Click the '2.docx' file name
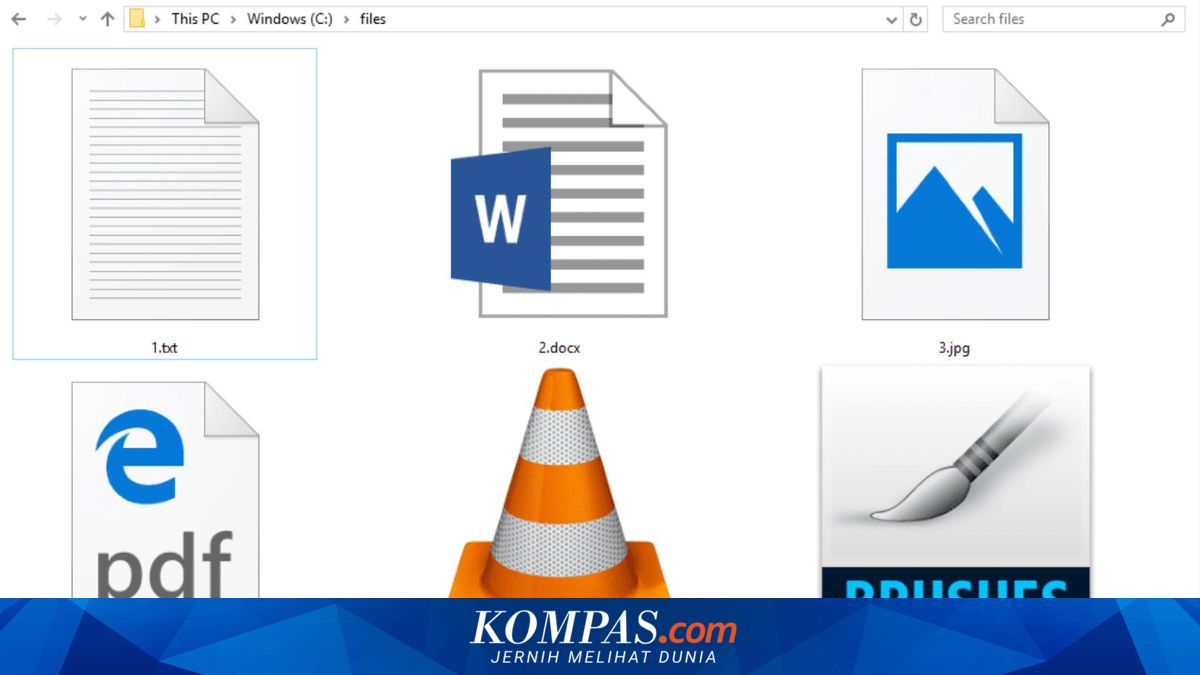 (x=559, y=348)
